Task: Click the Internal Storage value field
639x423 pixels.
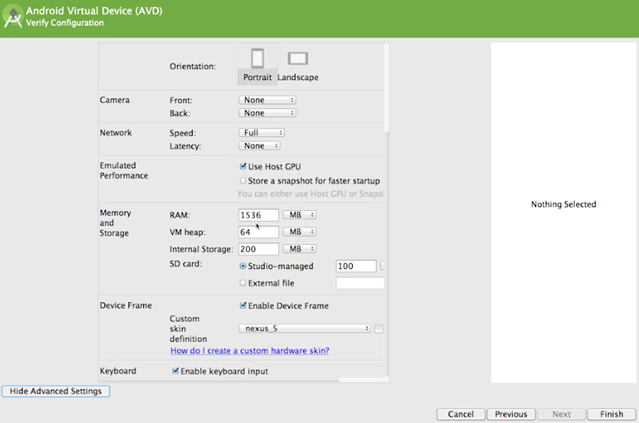Action: (258, 249)
